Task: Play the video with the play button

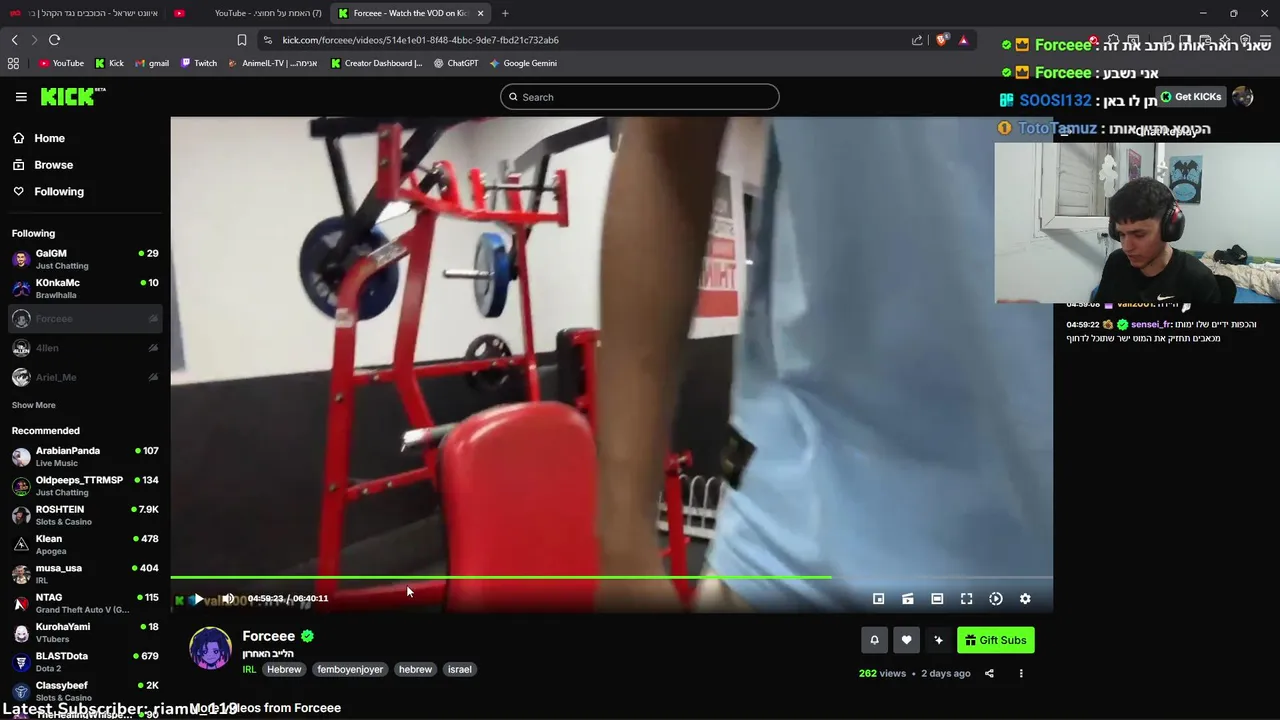Action: tap(199, 598)
